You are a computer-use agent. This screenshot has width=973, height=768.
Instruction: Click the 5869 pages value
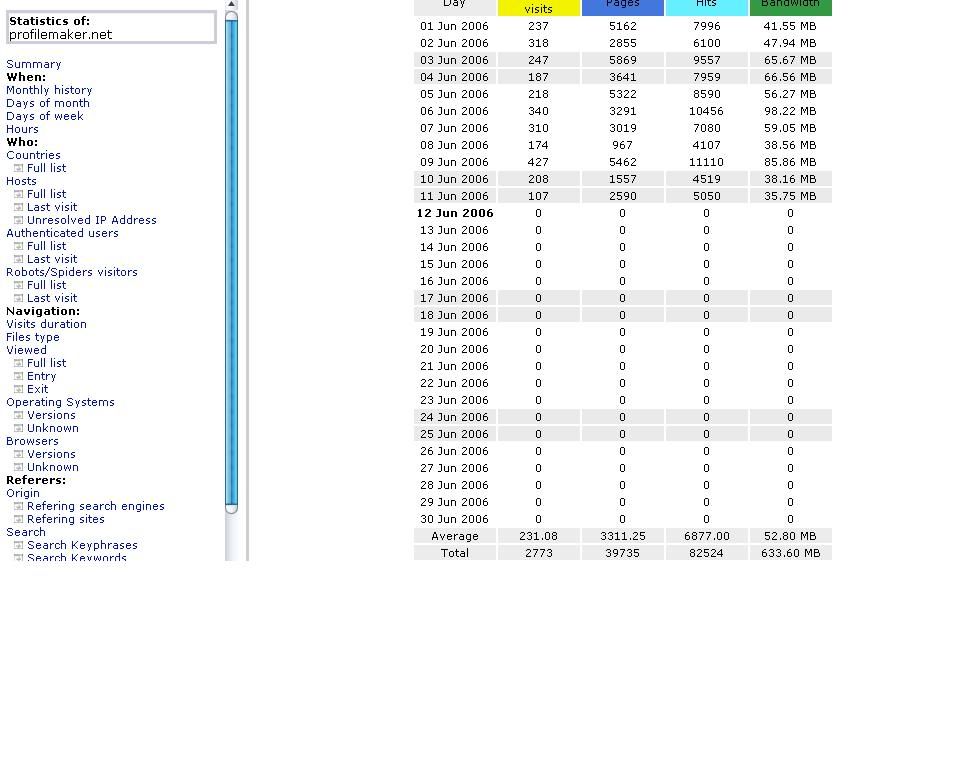point(622,60)
